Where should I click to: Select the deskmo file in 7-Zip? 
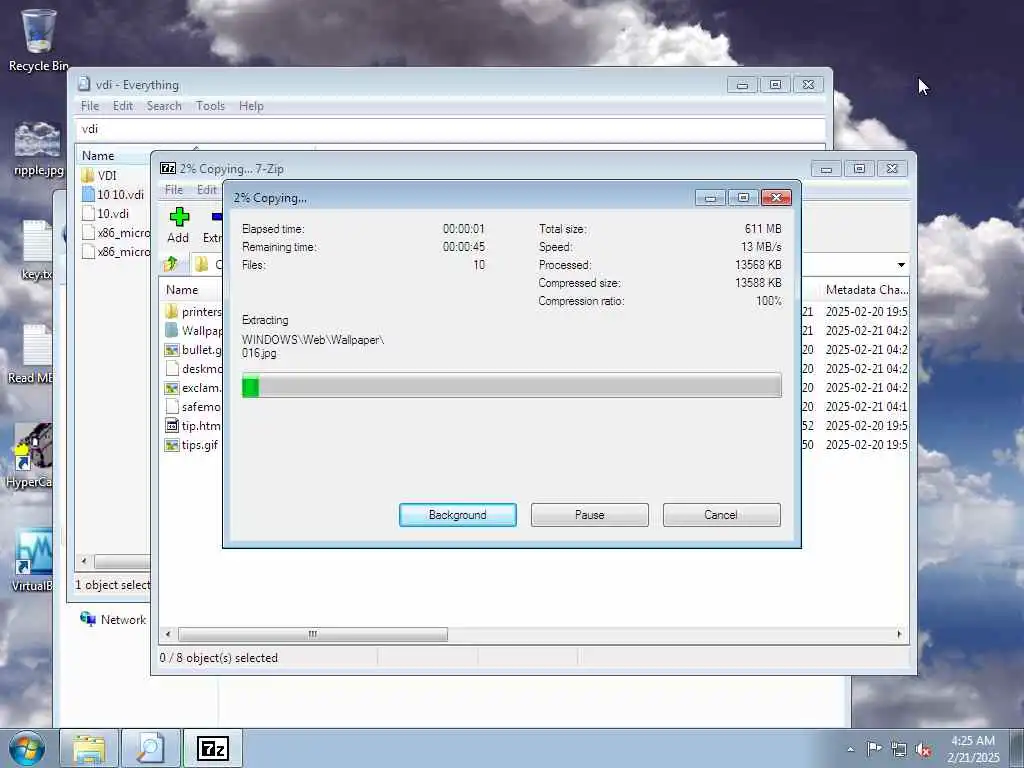pos(193,368)
